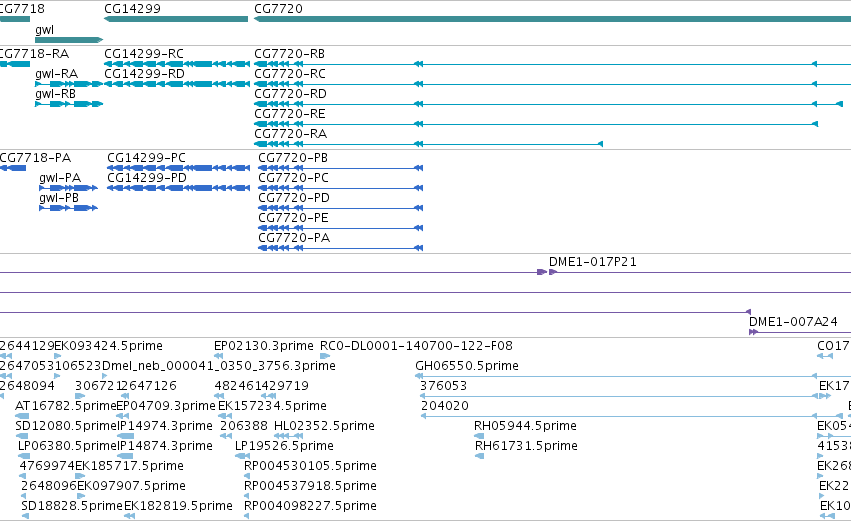Click the CG7720-PC protein label
Screen dimensions: 851x521
[294, 178]
